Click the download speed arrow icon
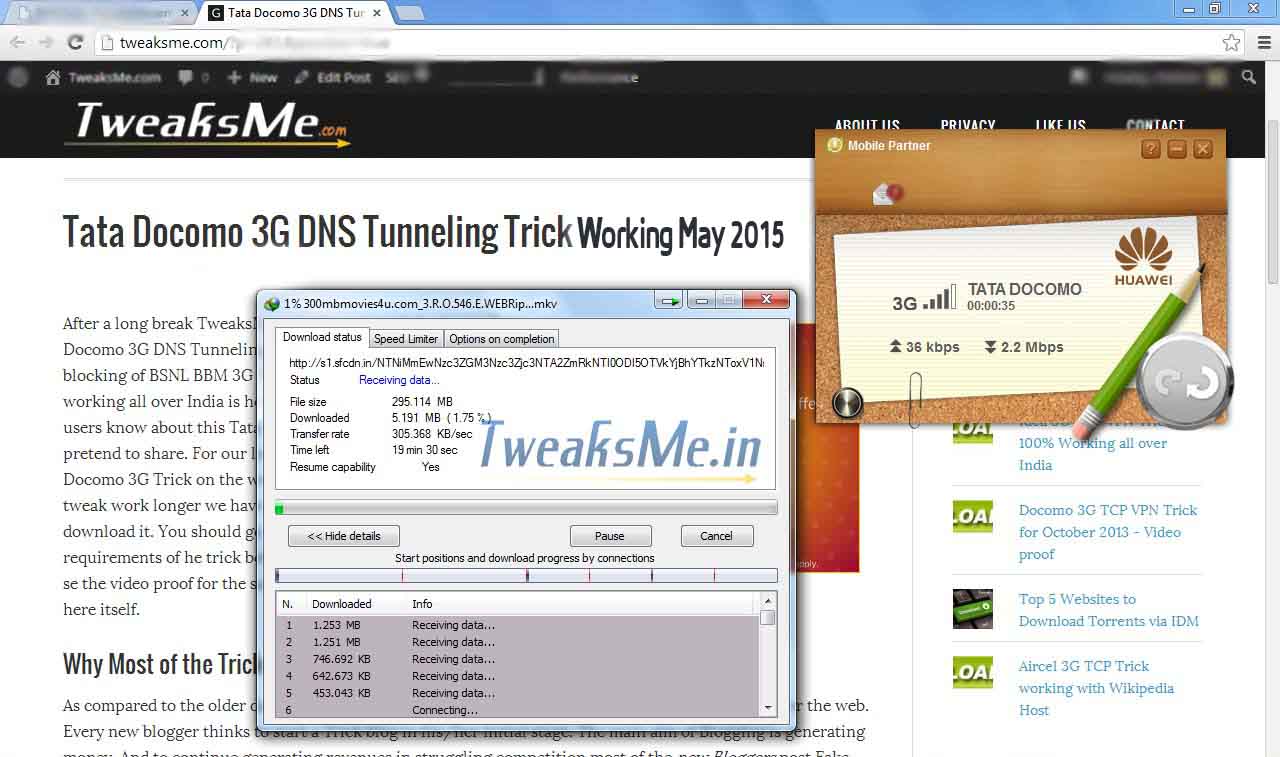Viewport: 1280px width, 757px height. click(990, 347)
